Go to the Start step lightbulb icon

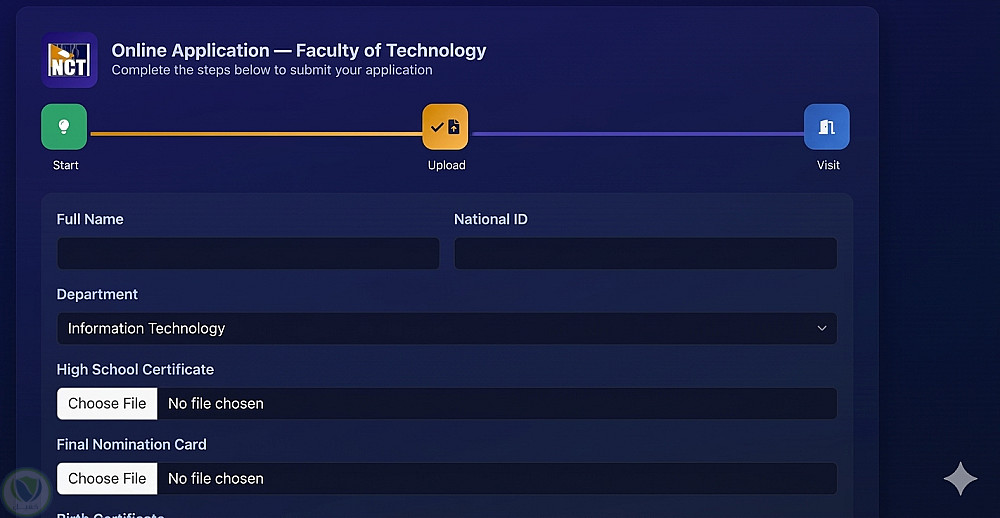[64, 127]
